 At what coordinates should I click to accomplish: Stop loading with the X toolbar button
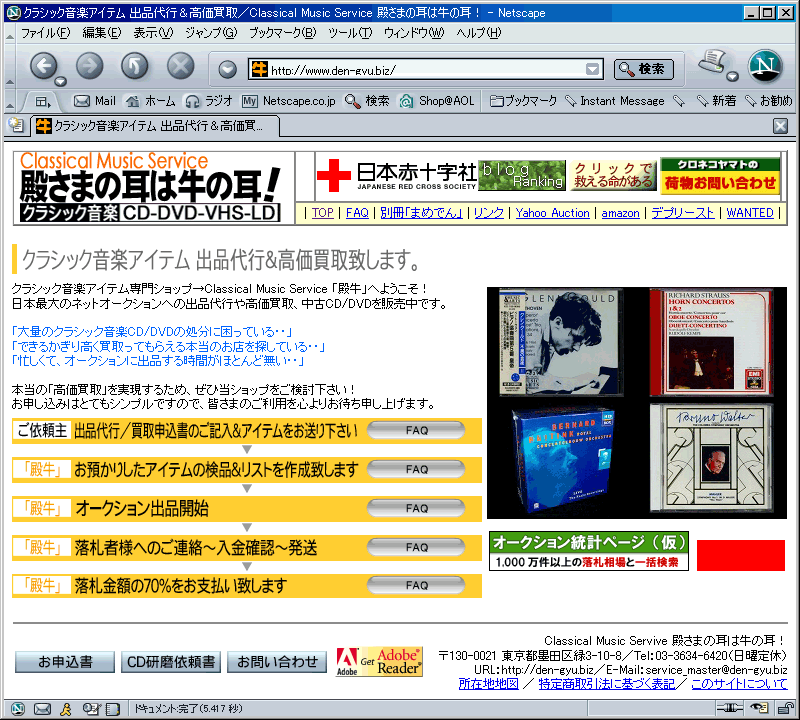[x=181, y=66]
